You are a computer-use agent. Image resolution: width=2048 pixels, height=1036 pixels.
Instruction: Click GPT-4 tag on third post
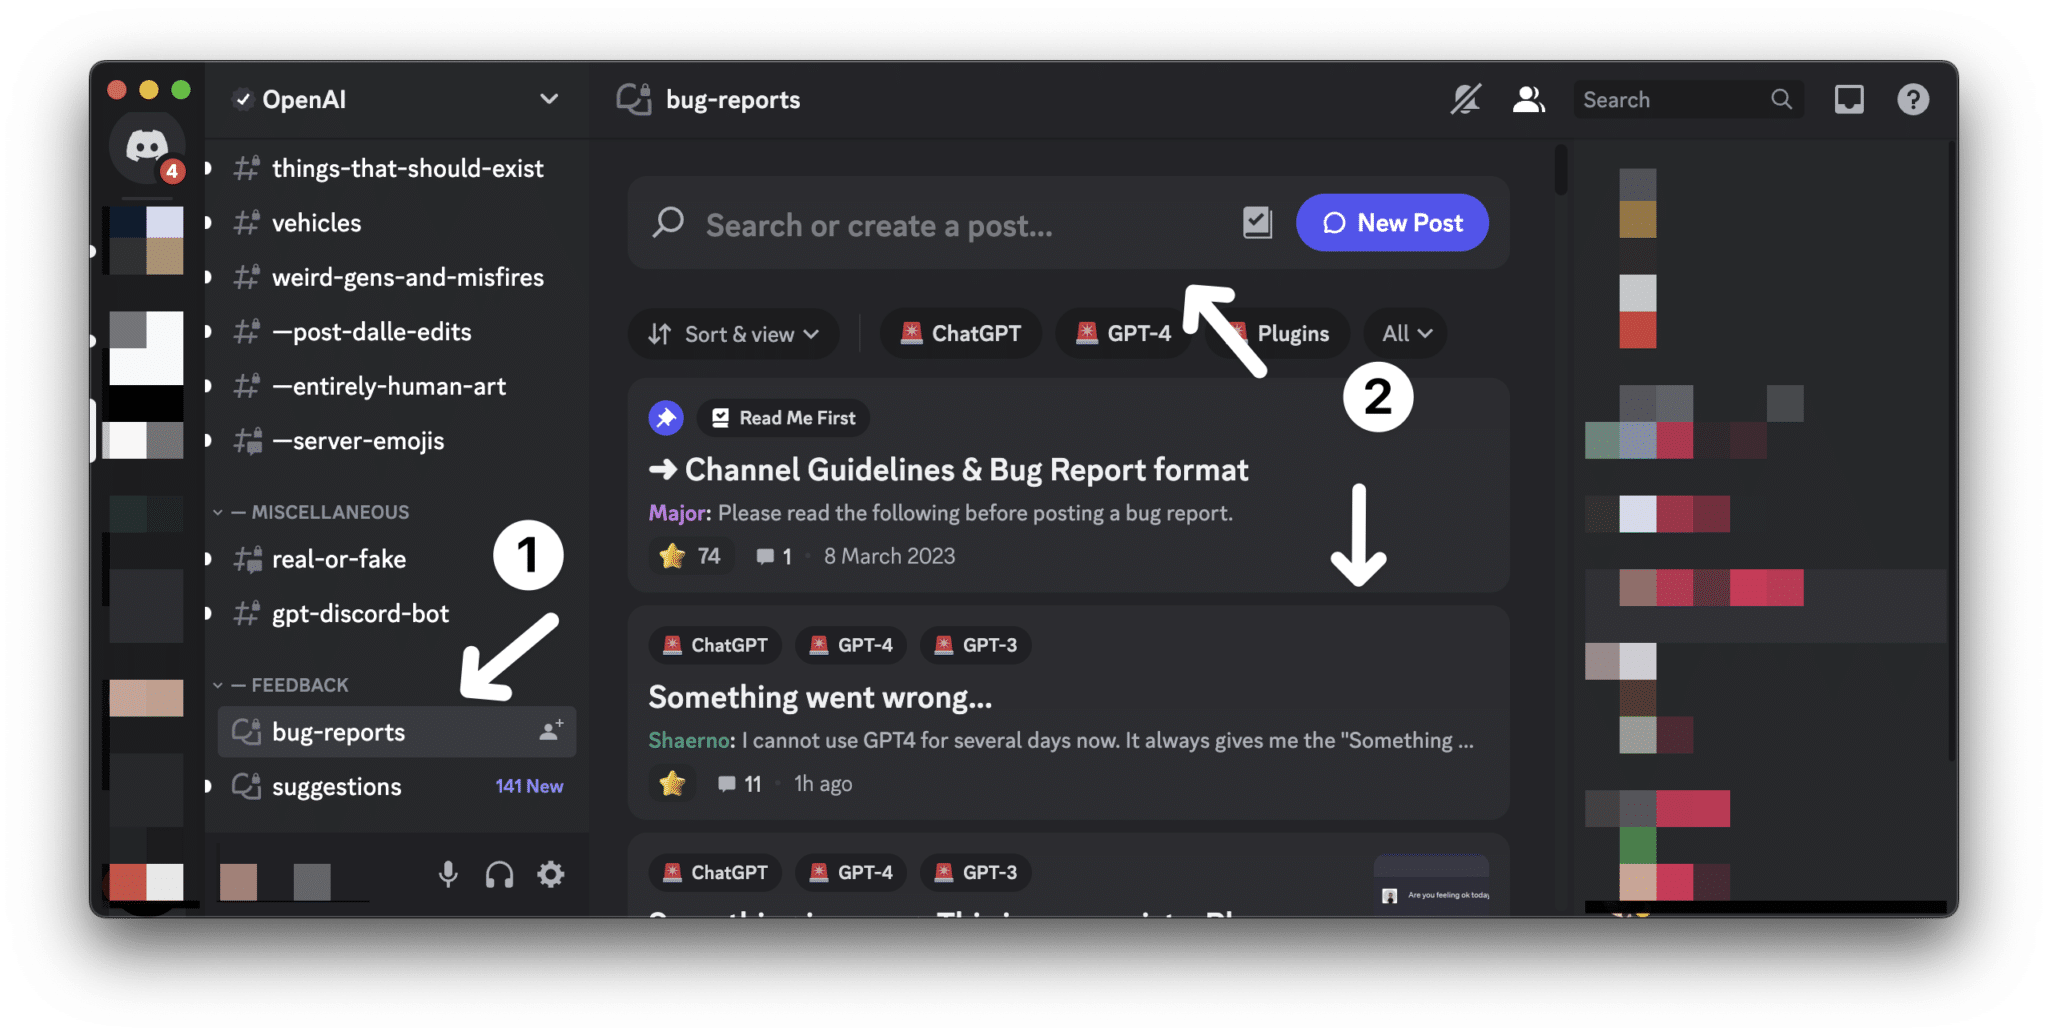(851, 872)
